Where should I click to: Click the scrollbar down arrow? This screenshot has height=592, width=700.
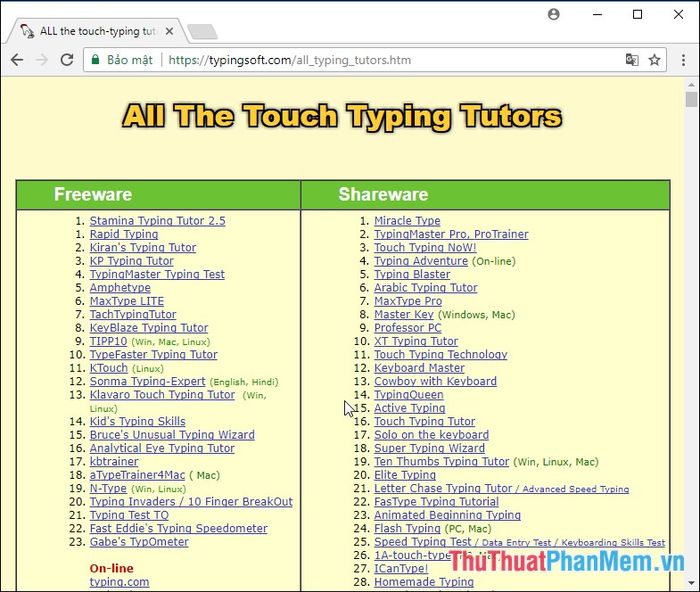pyautogui.click(x=692, y=583)
